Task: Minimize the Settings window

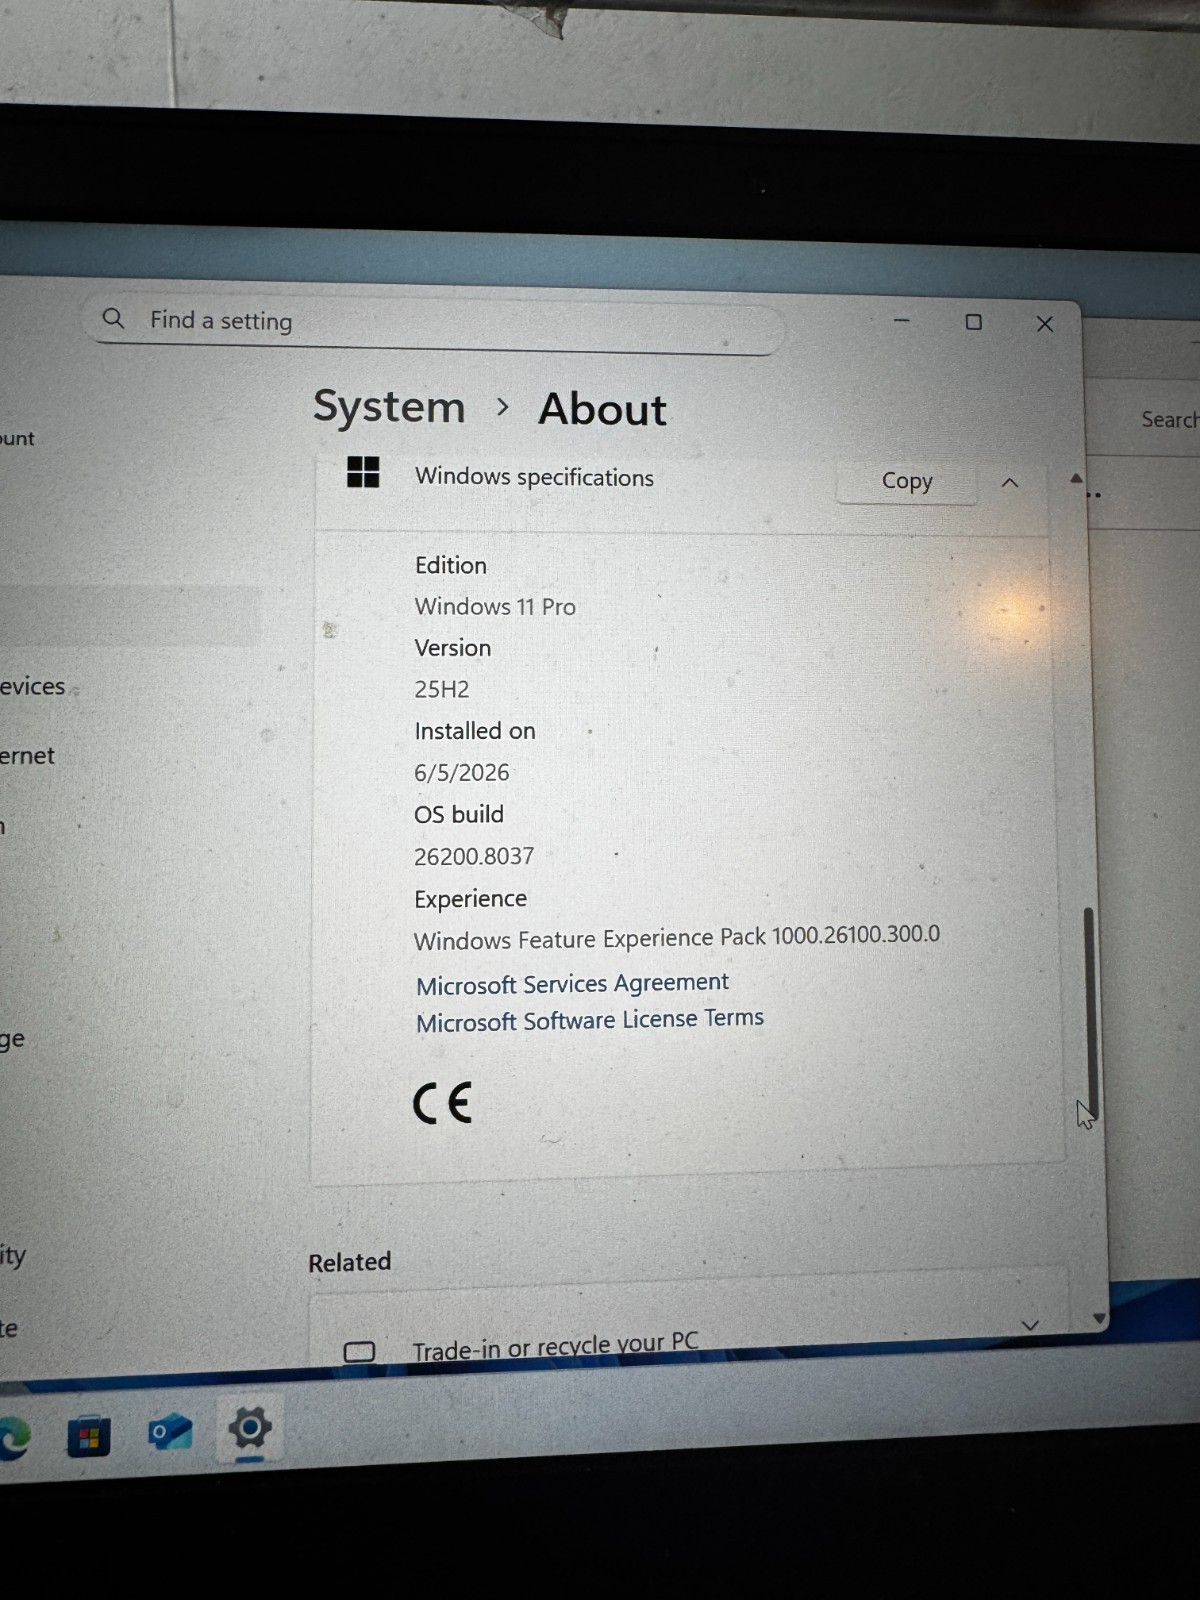Action: (x=902, y=321)
